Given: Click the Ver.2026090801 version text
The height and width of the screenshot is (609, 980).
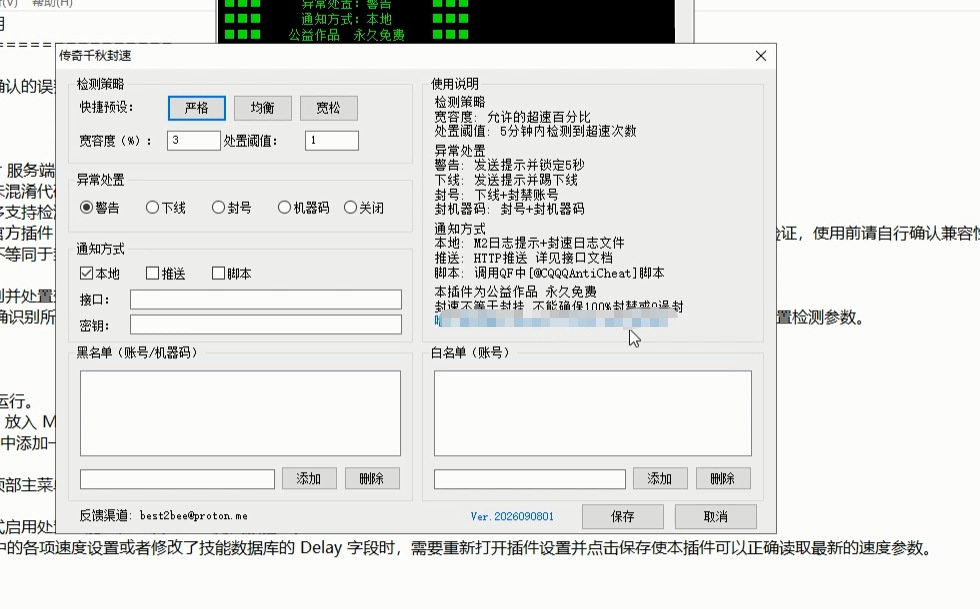Looking at the screenshot, I should click(x=512, y=516).
